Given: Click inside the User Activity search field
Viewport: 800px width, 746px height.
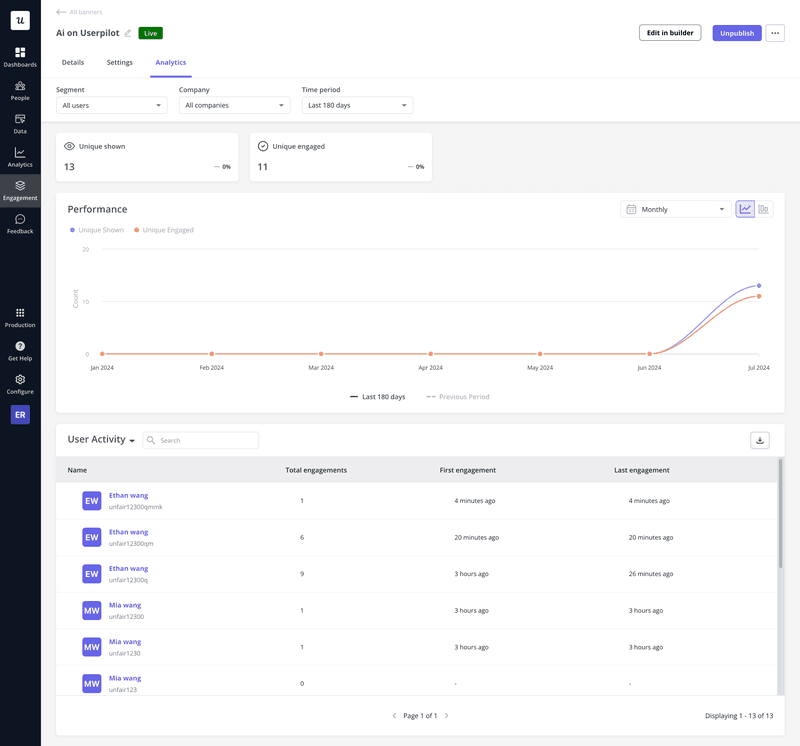Looking at the screenshot, I should (200, 440).
